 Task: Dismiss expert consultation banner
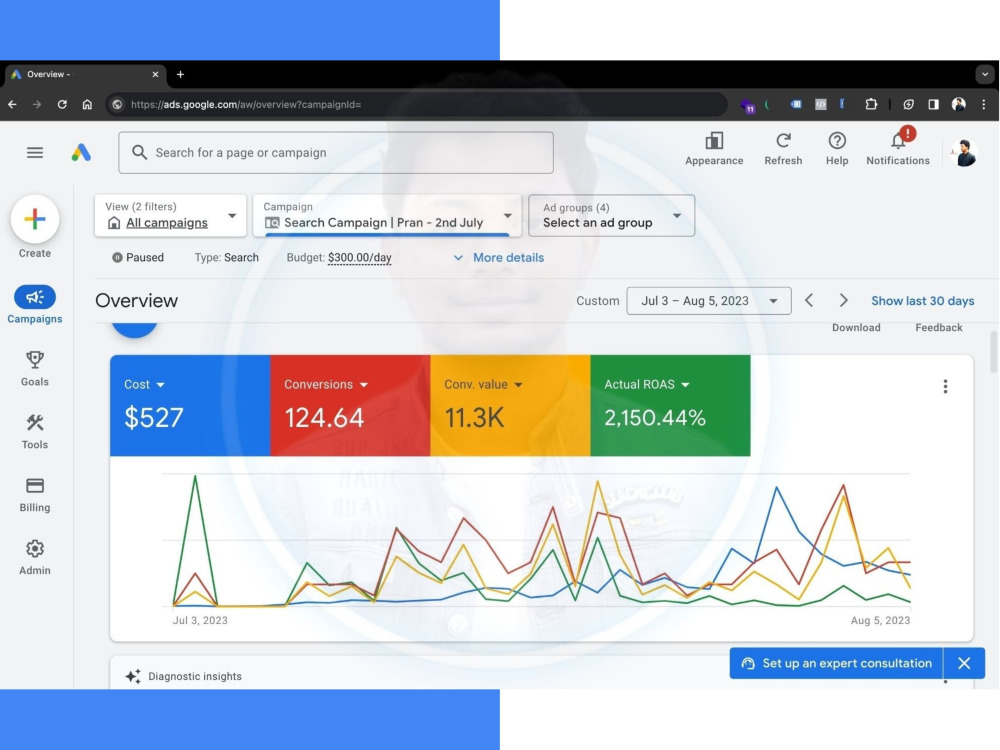[x=964, y=663]
